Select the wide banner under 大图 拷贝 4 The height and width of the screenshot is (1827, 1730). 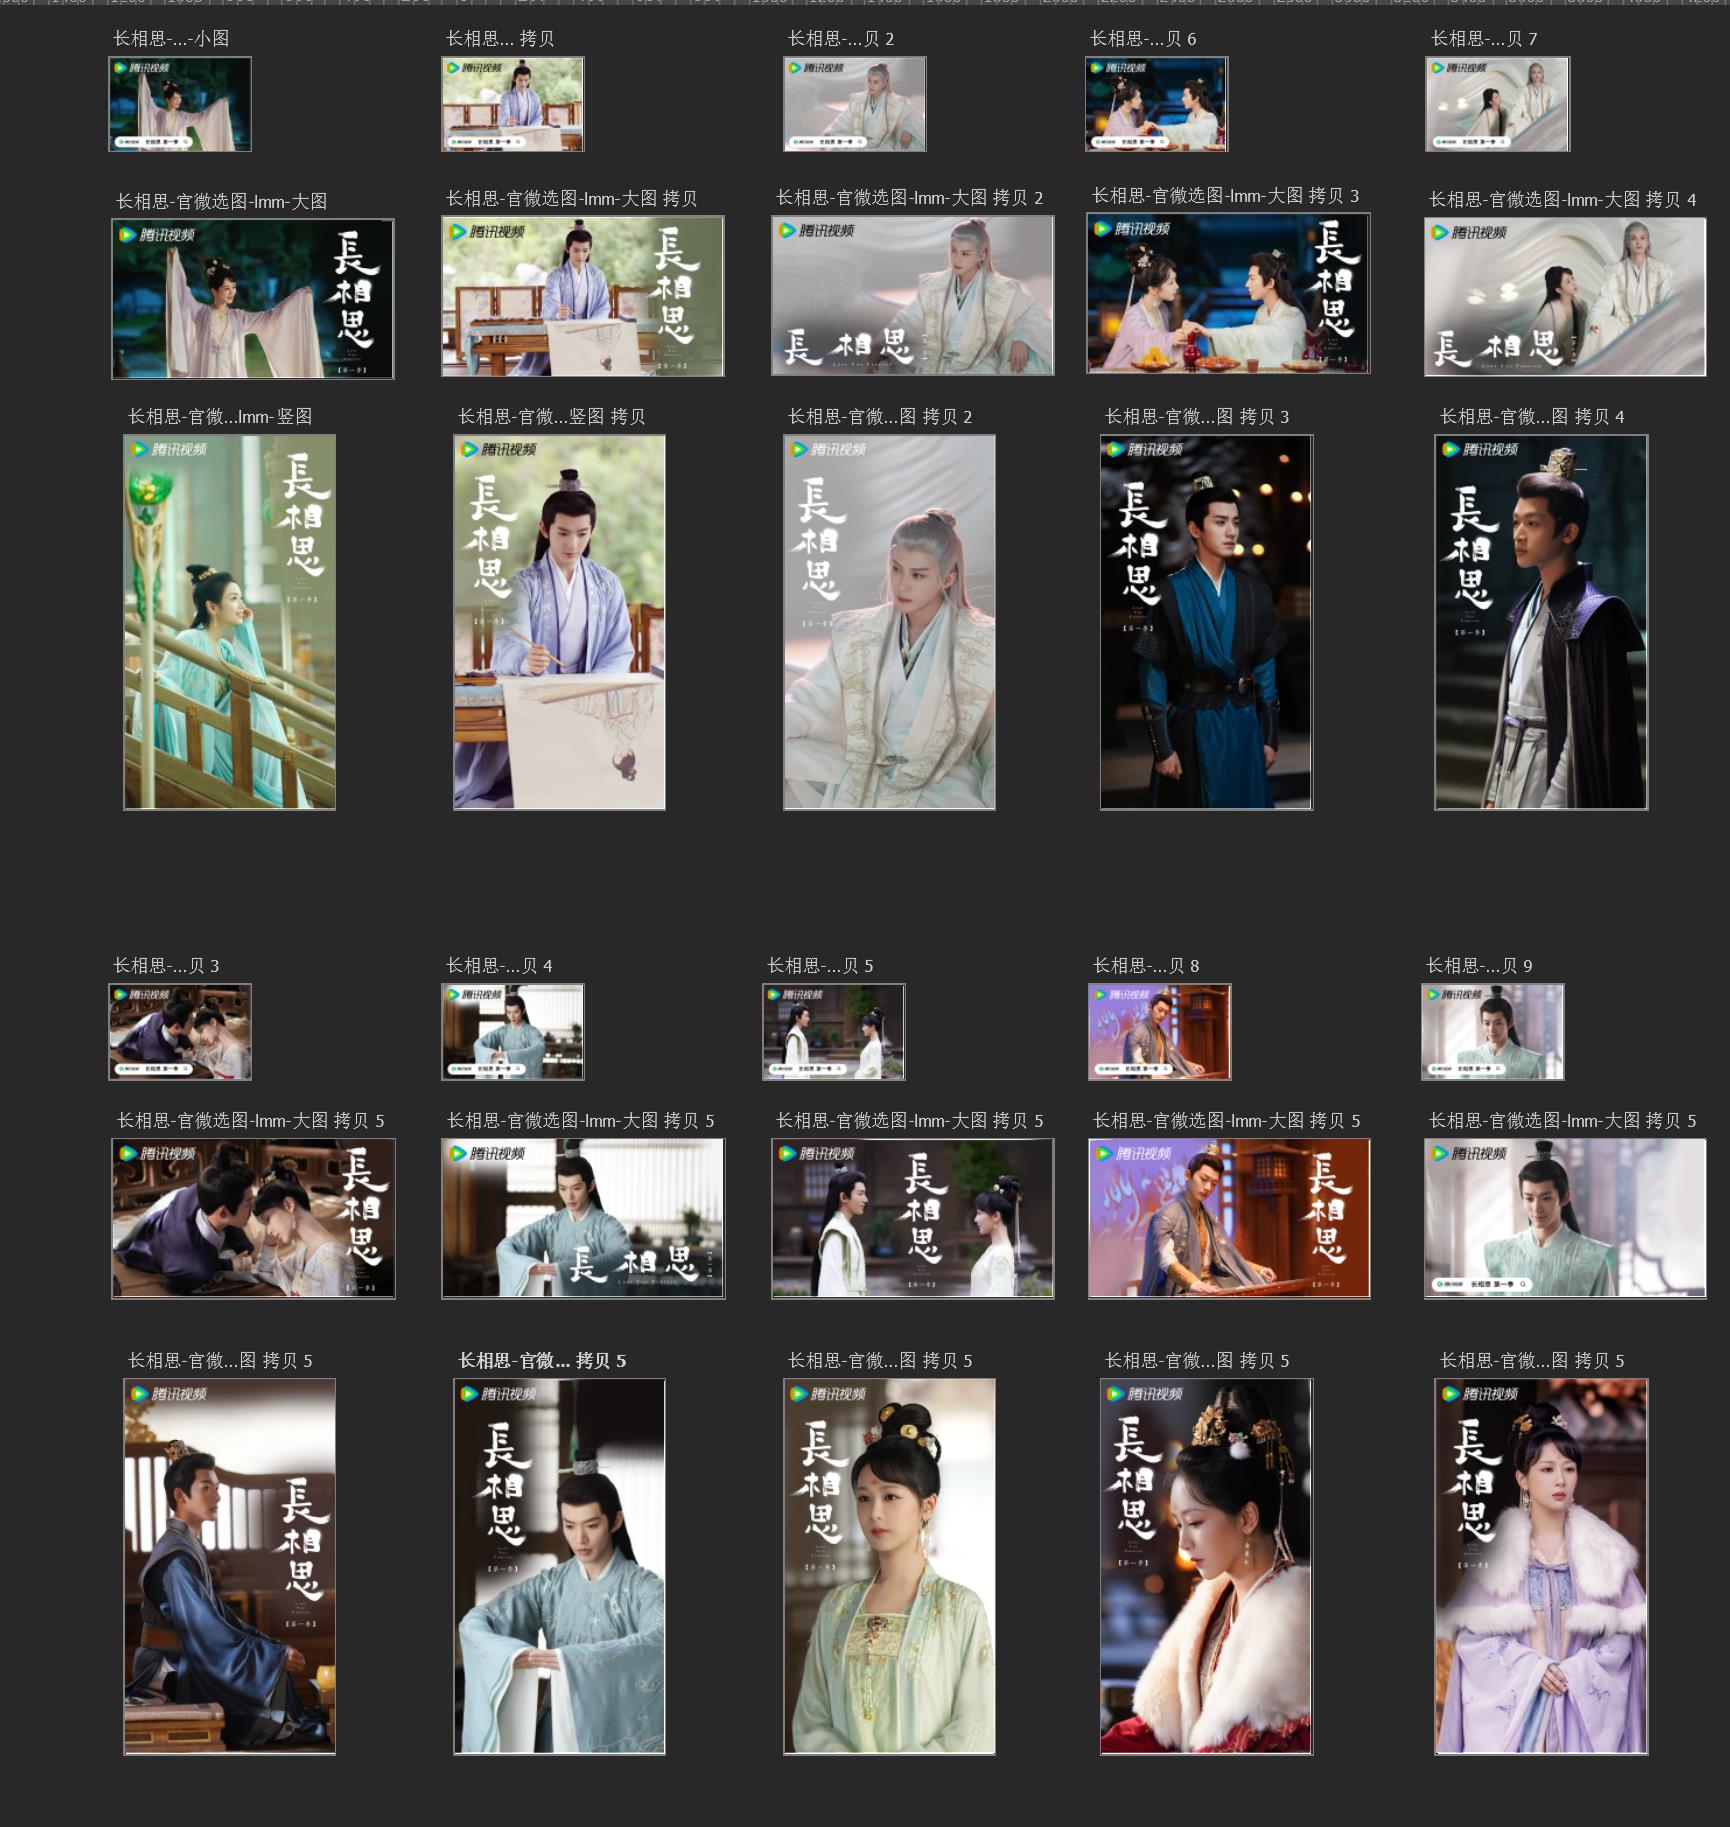(1565, 297)
